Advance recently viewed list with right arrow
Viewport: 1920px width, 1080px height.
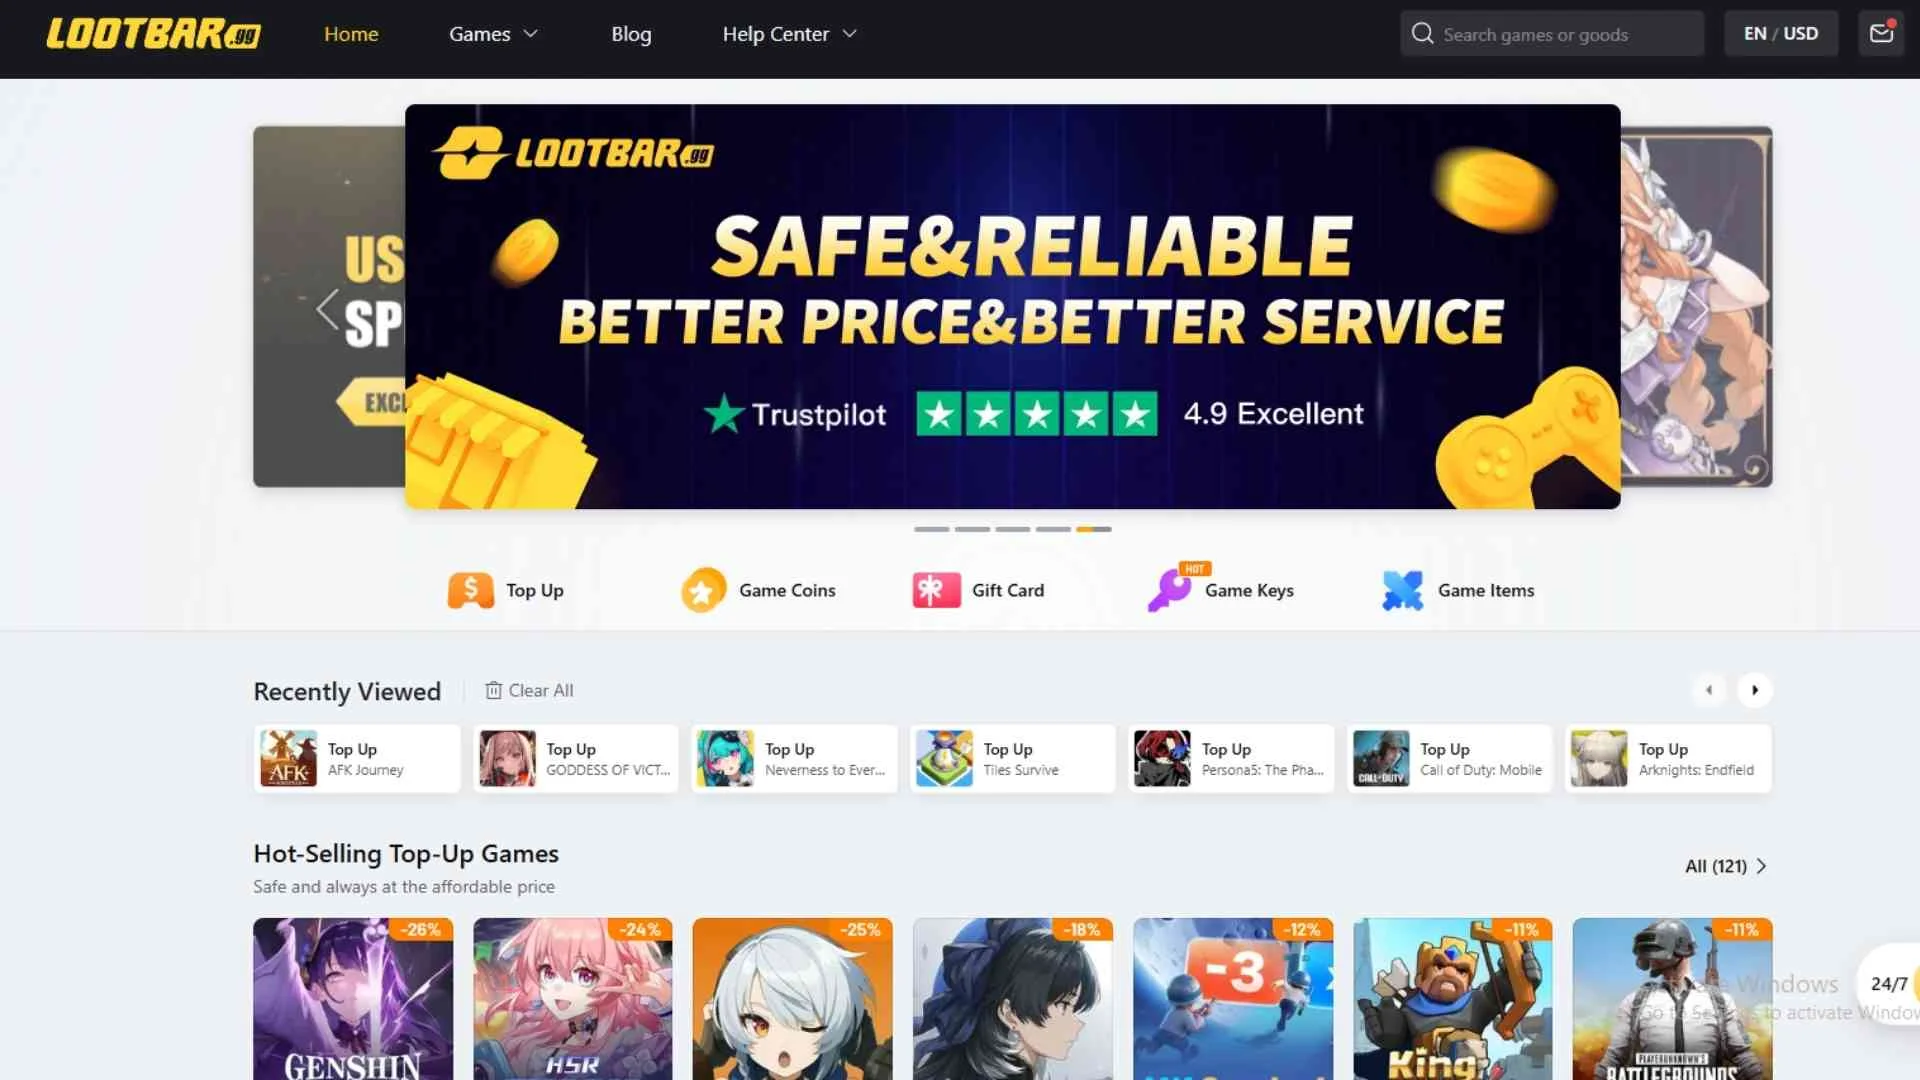click(x=1754, y=690)
